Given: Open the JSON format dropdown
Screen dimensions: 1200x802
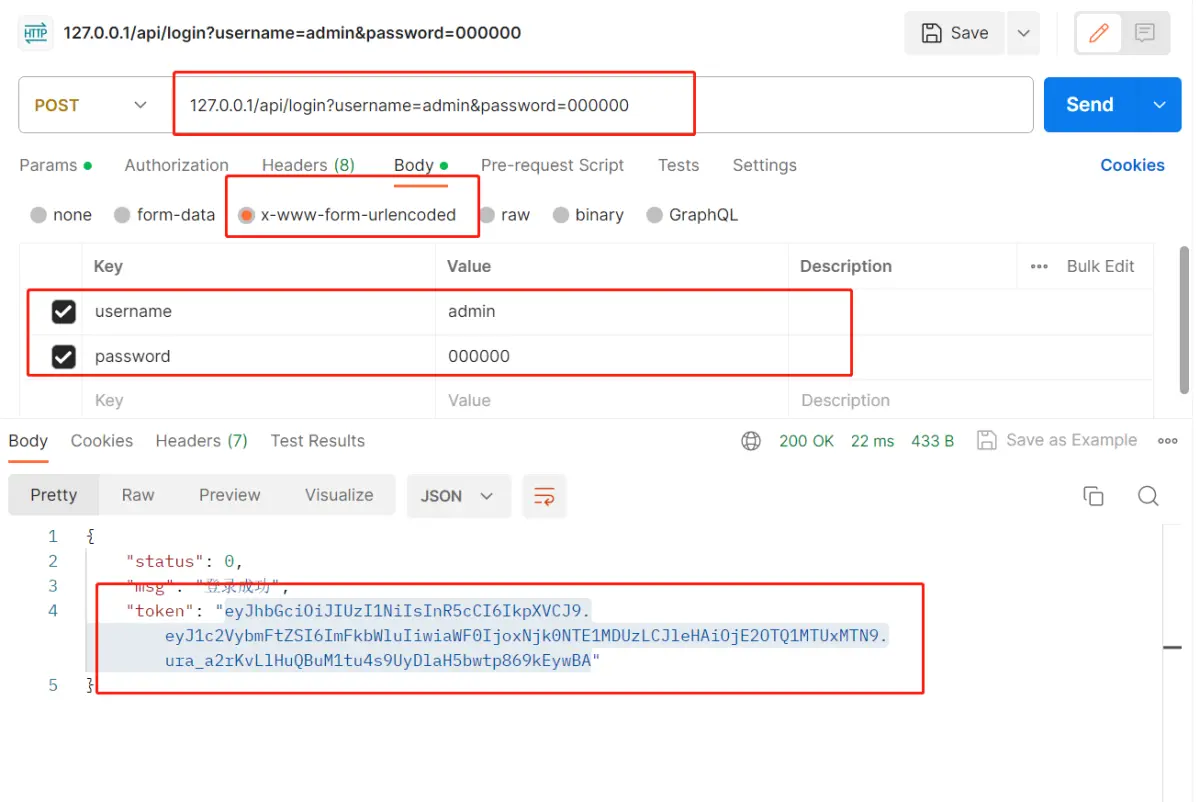Looking at the screenshot, I should click(x=458, y=496).
